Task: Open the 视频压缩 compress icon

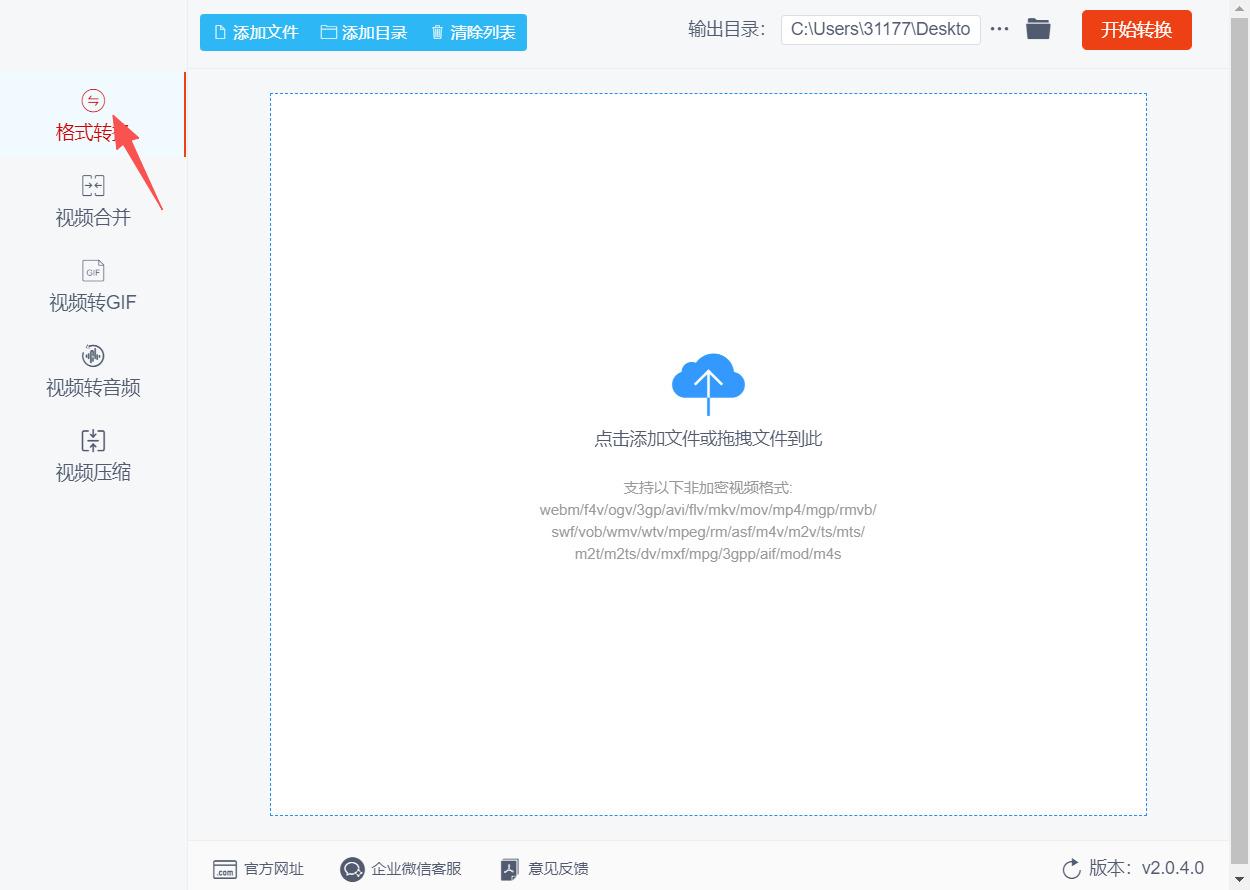Action: [x=93, y=441]
